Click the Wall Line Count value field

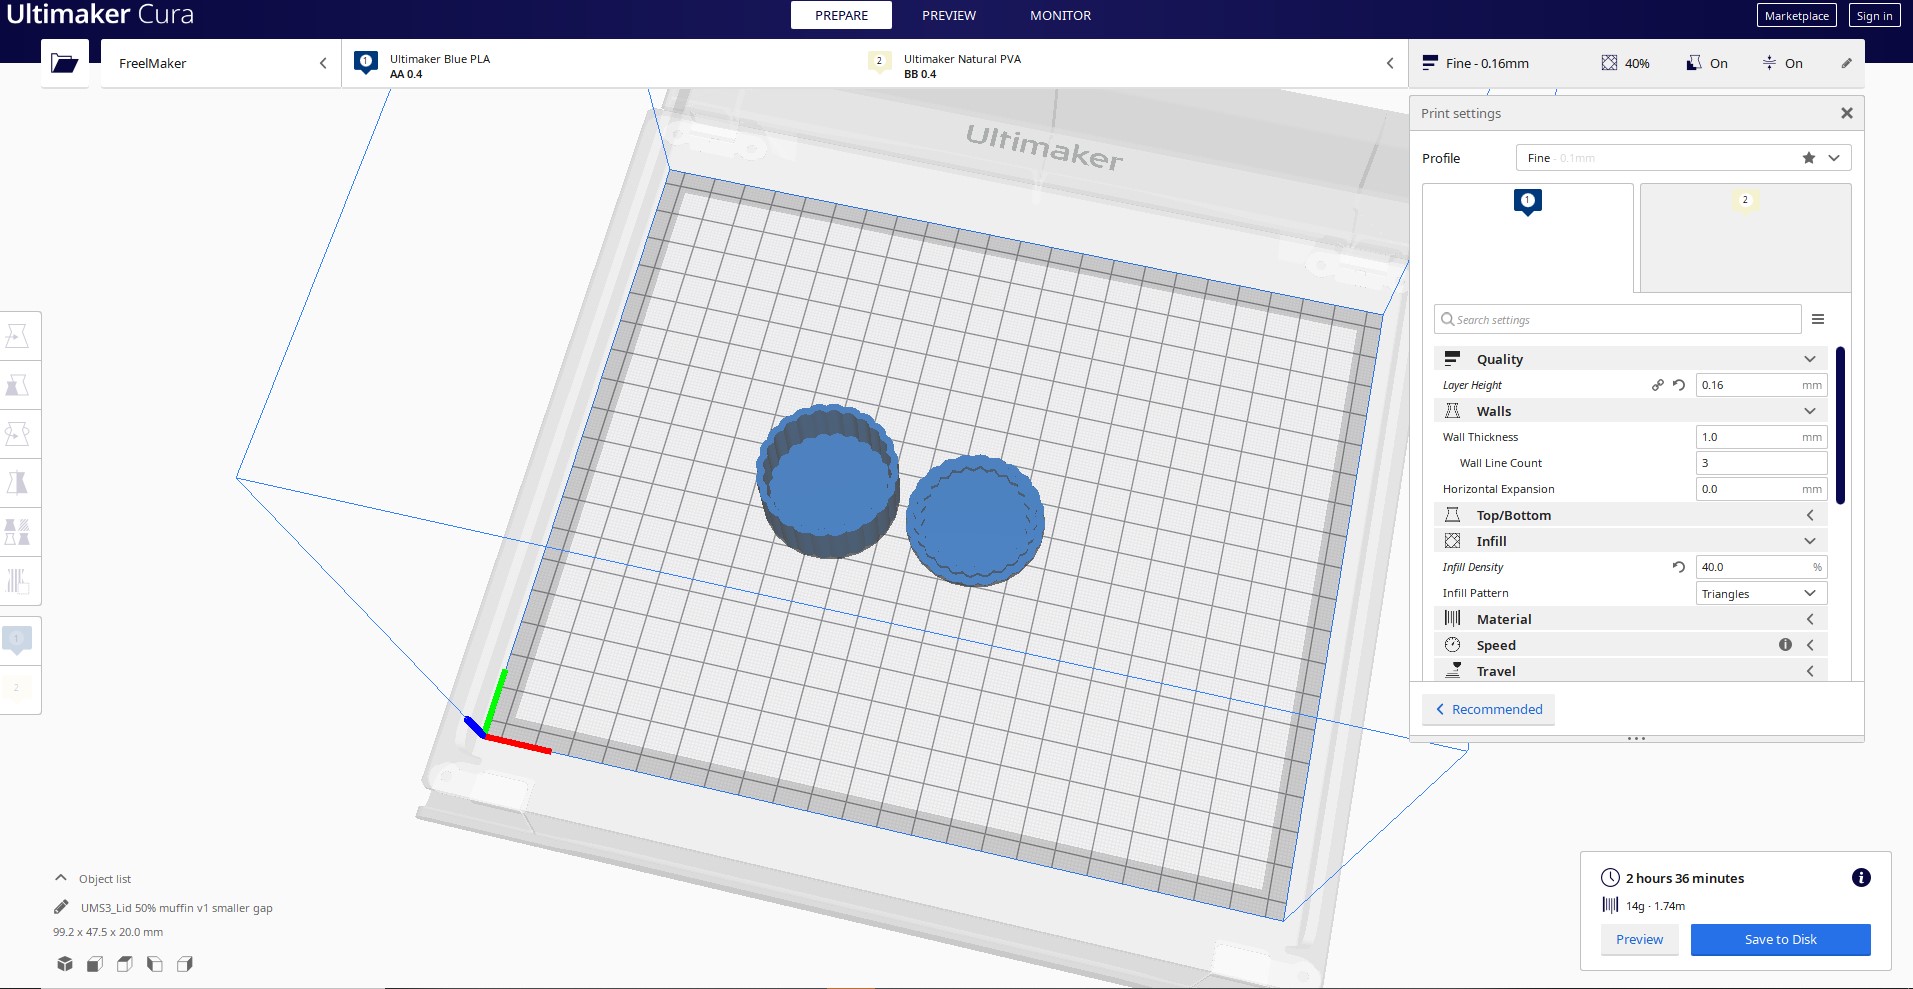pyautogui.click(x=1761, y=463)
